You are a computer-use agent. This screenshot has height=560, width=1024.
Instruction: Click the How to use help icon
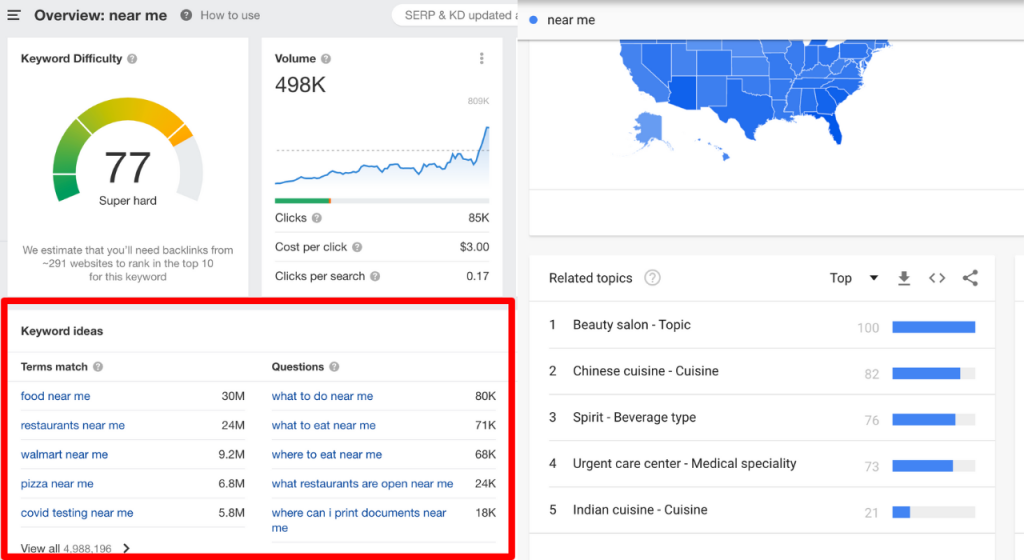(187, 15)
